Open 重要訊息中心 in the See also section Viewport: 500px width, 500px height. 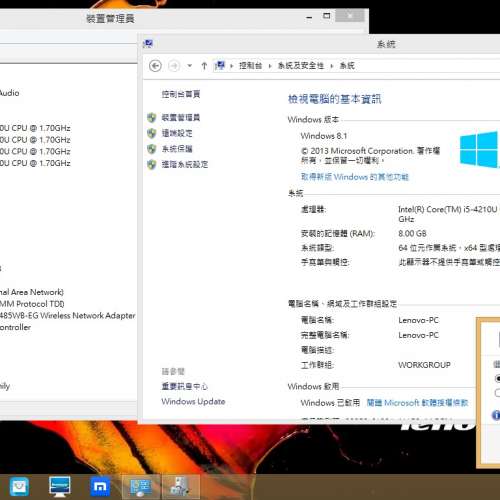coord(185,386)
